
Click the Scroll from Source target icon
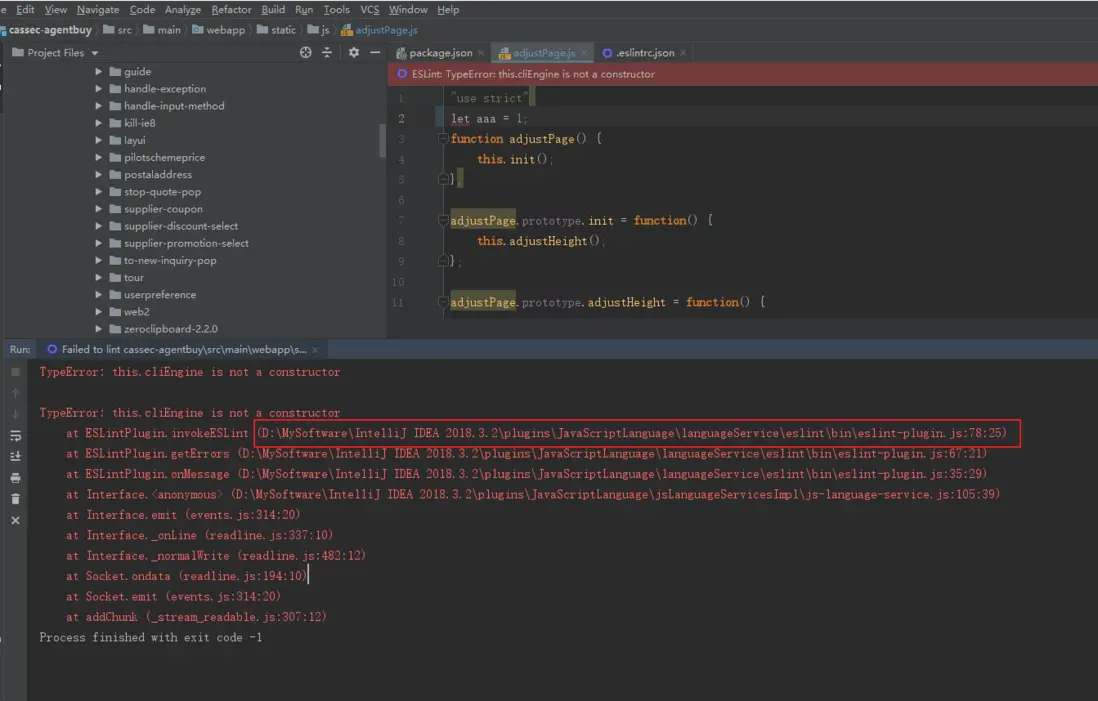(x=306, y=53)
